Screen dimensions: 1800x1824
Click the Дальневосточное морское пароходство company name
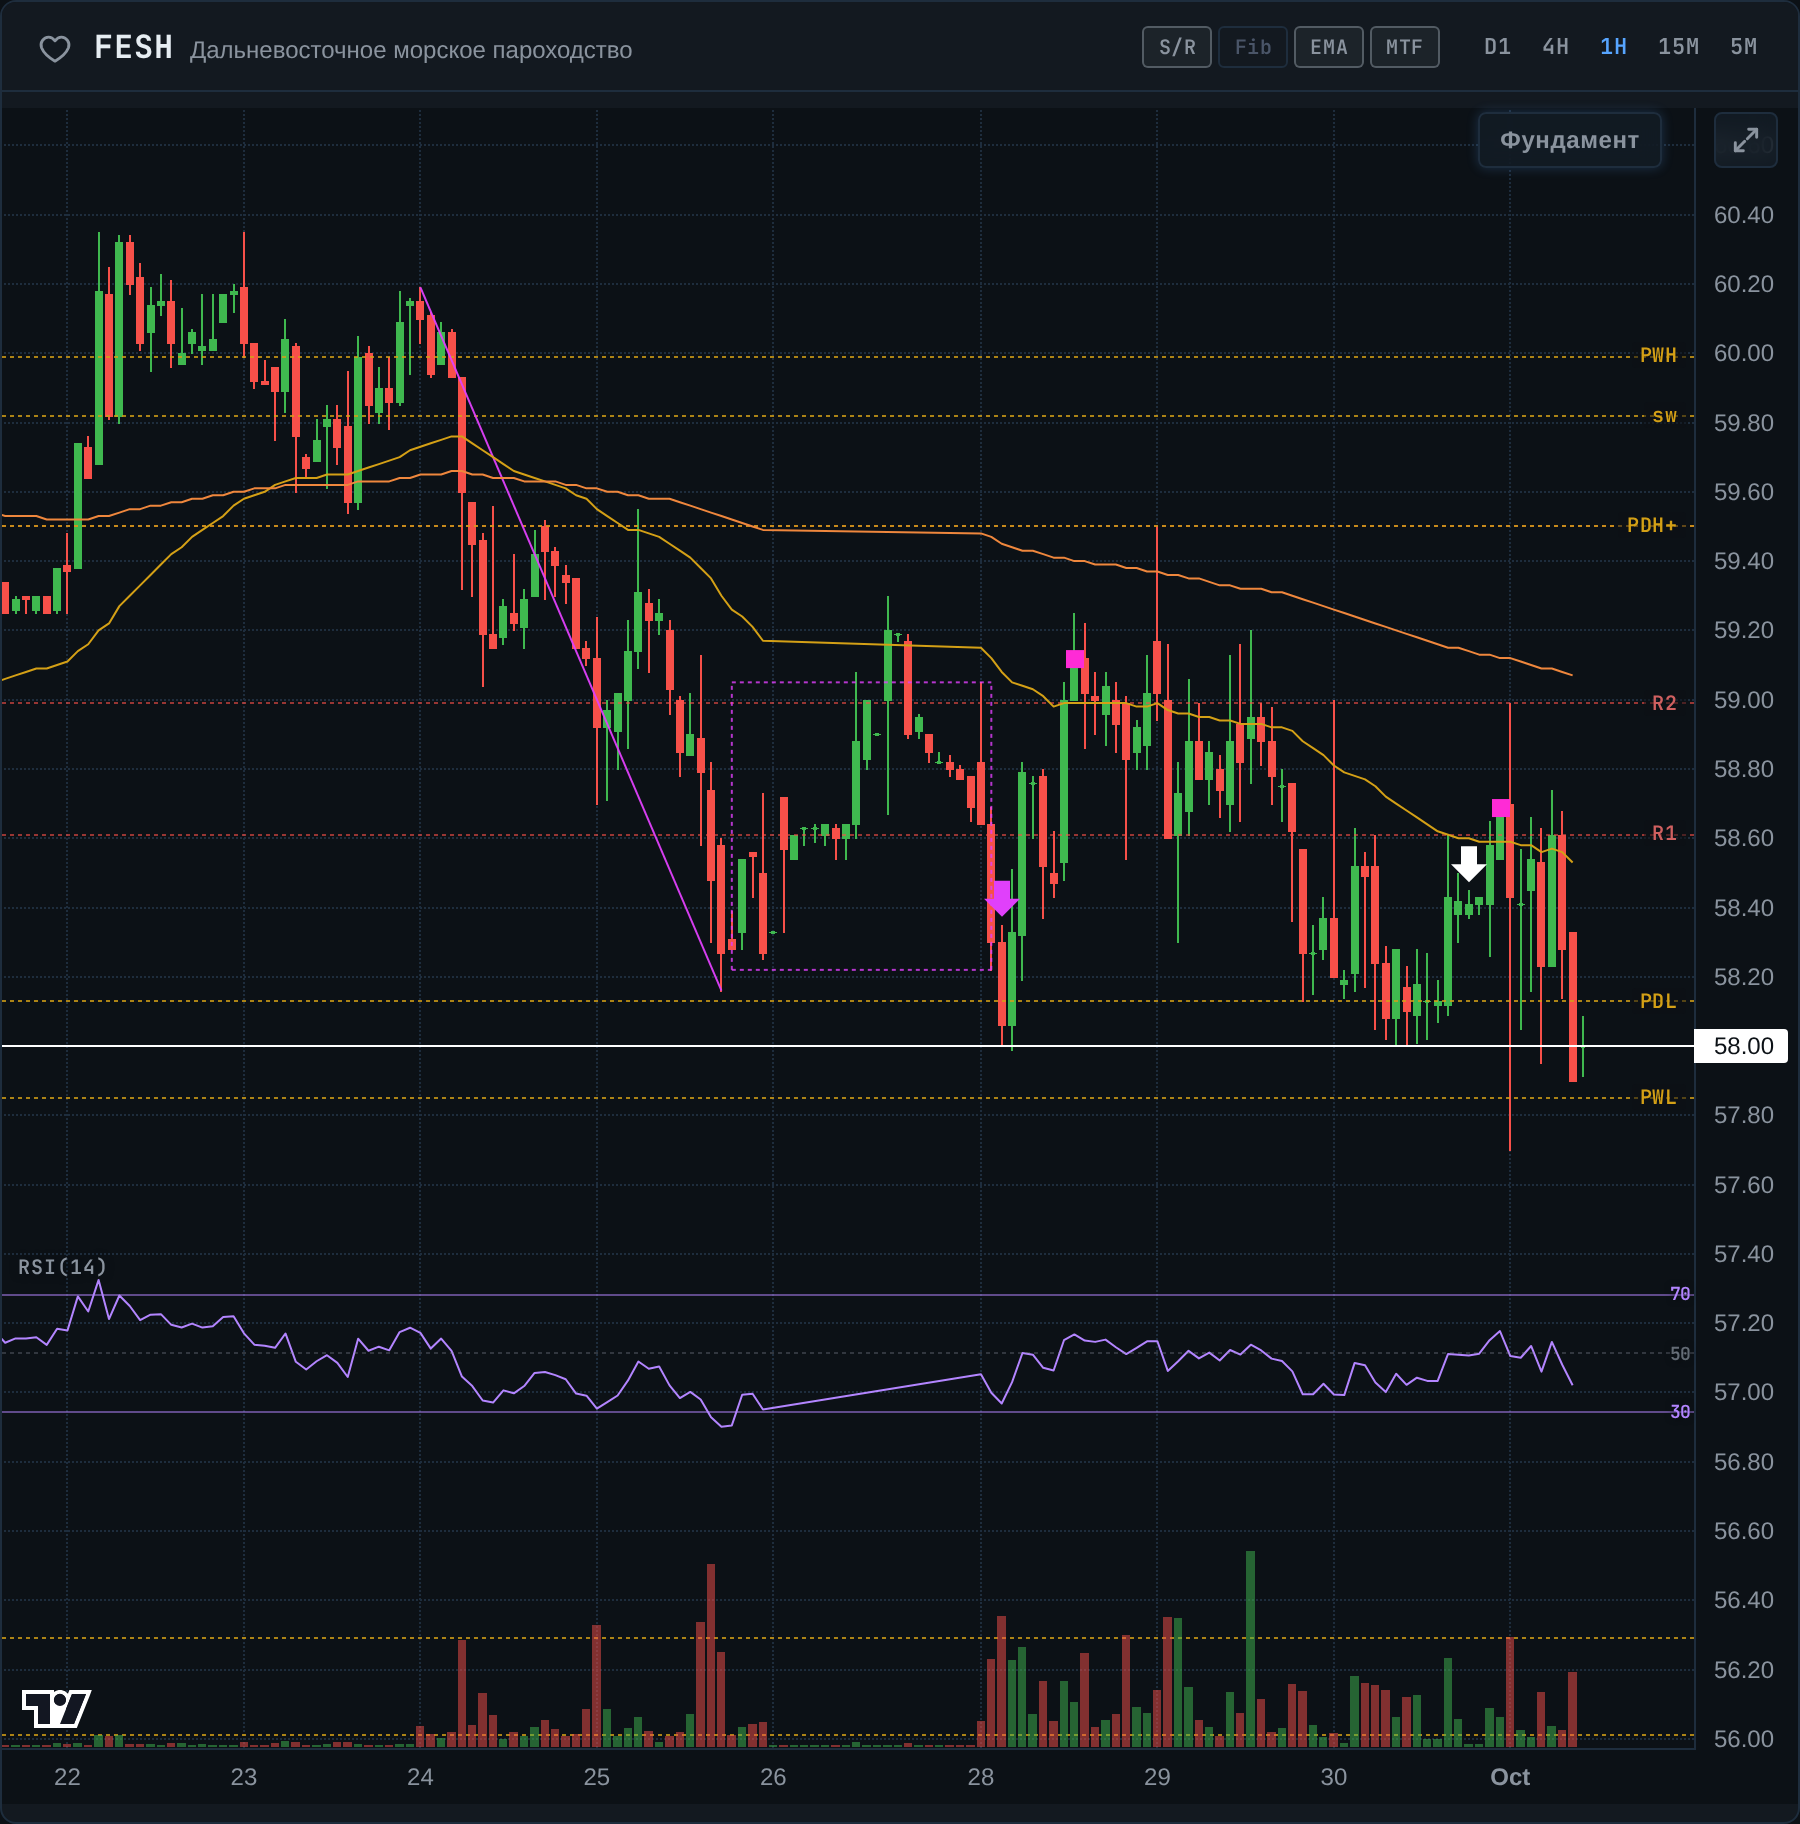(x=411, y=50)
